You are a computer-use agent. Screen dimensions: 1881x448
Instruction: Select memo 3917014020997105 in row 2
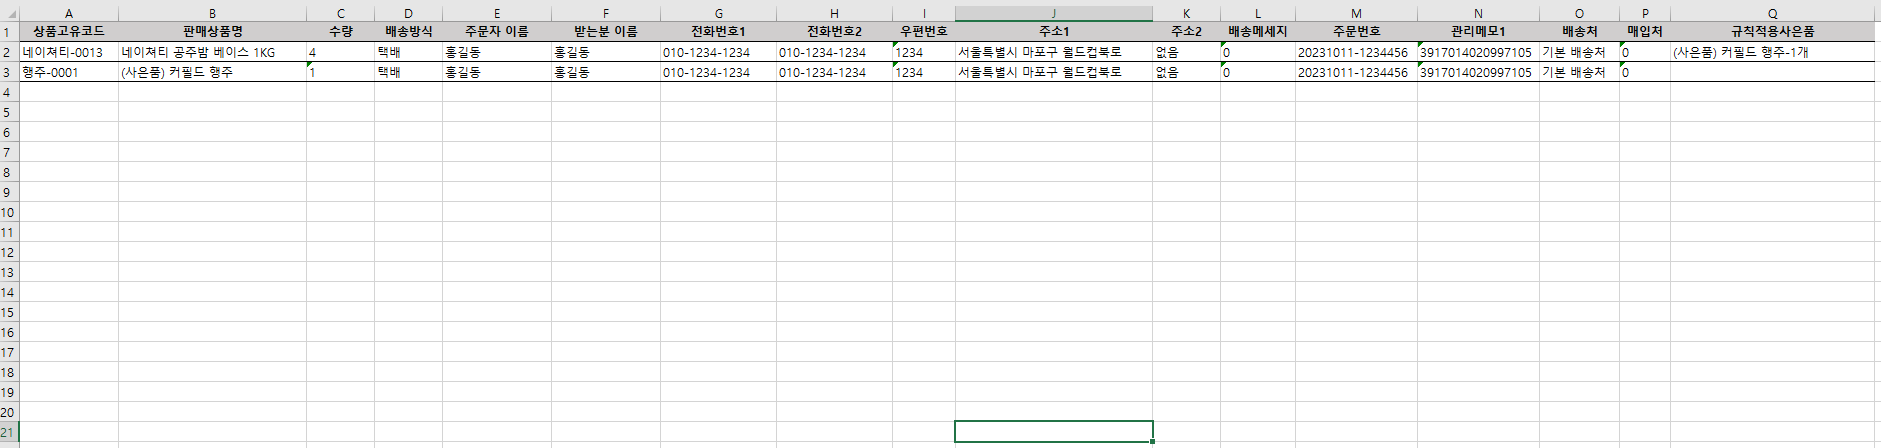1478,52
